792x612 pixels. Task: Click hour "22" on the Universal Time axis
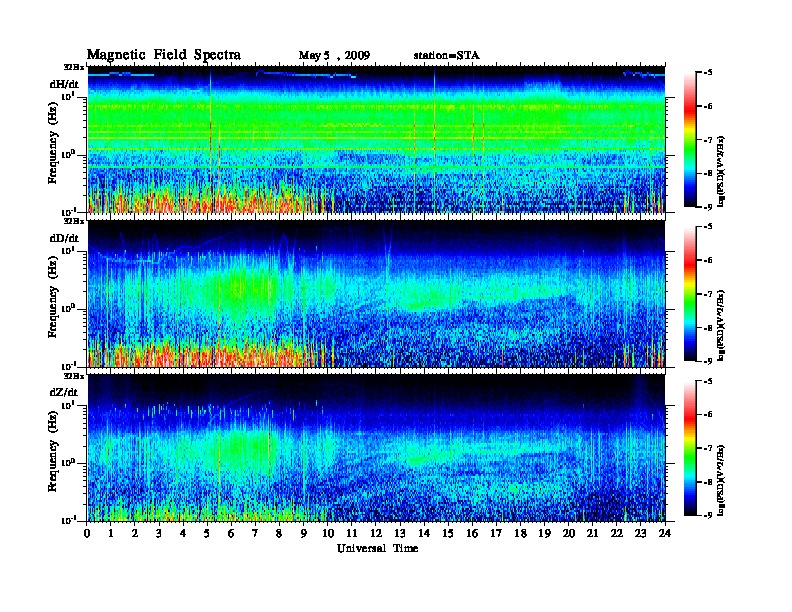pyautogui.click(x=617, y=534)
